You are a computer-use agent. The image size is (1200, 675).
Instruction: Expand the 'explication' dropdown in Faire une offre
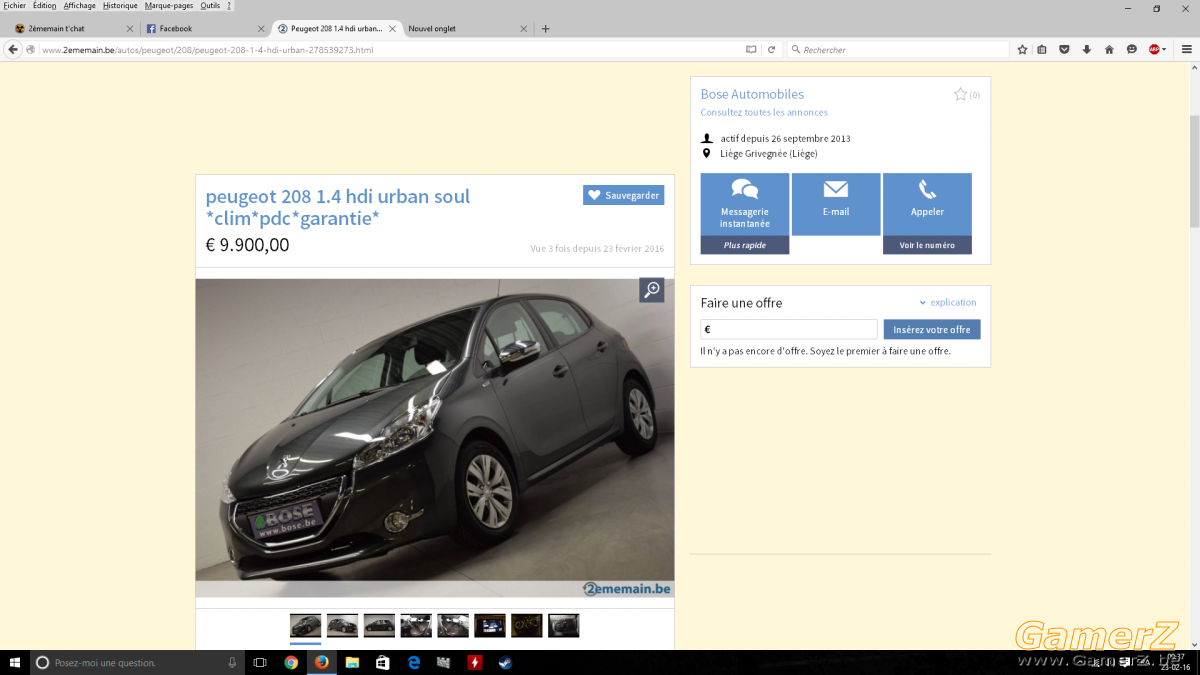click(x=947, y=302)
